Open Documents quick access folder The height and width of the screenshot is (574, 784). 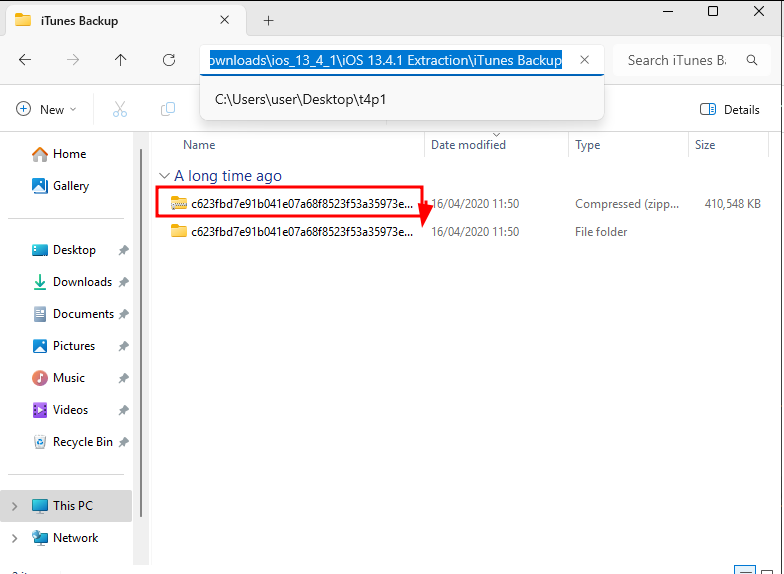[73, 314]
